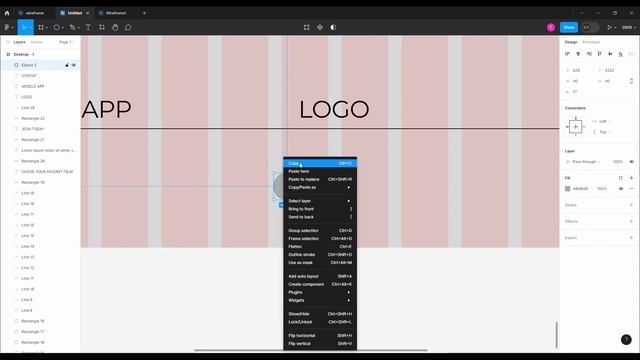Expand Select layer submenu
Image resolution: width=640 pixels, height=360 pixels.
320,201
